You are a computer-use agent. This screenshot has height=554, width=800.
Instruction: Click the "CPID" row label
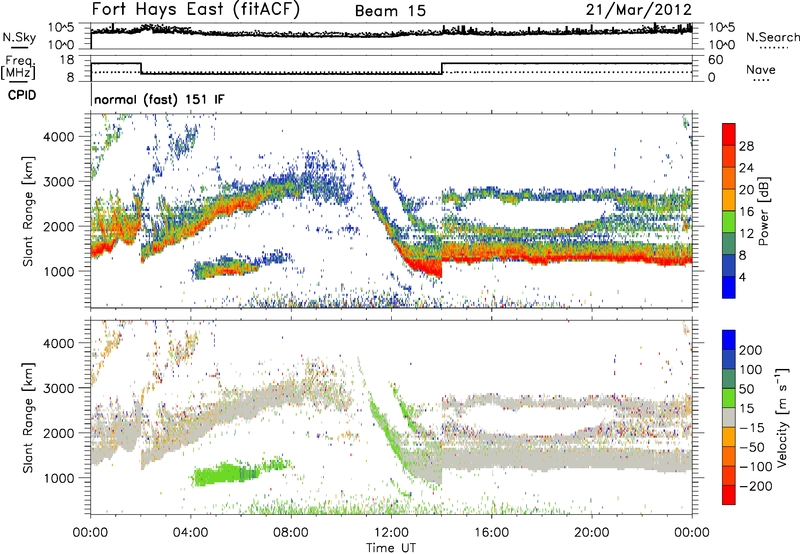pyautogui.click(x=22, y=95)
